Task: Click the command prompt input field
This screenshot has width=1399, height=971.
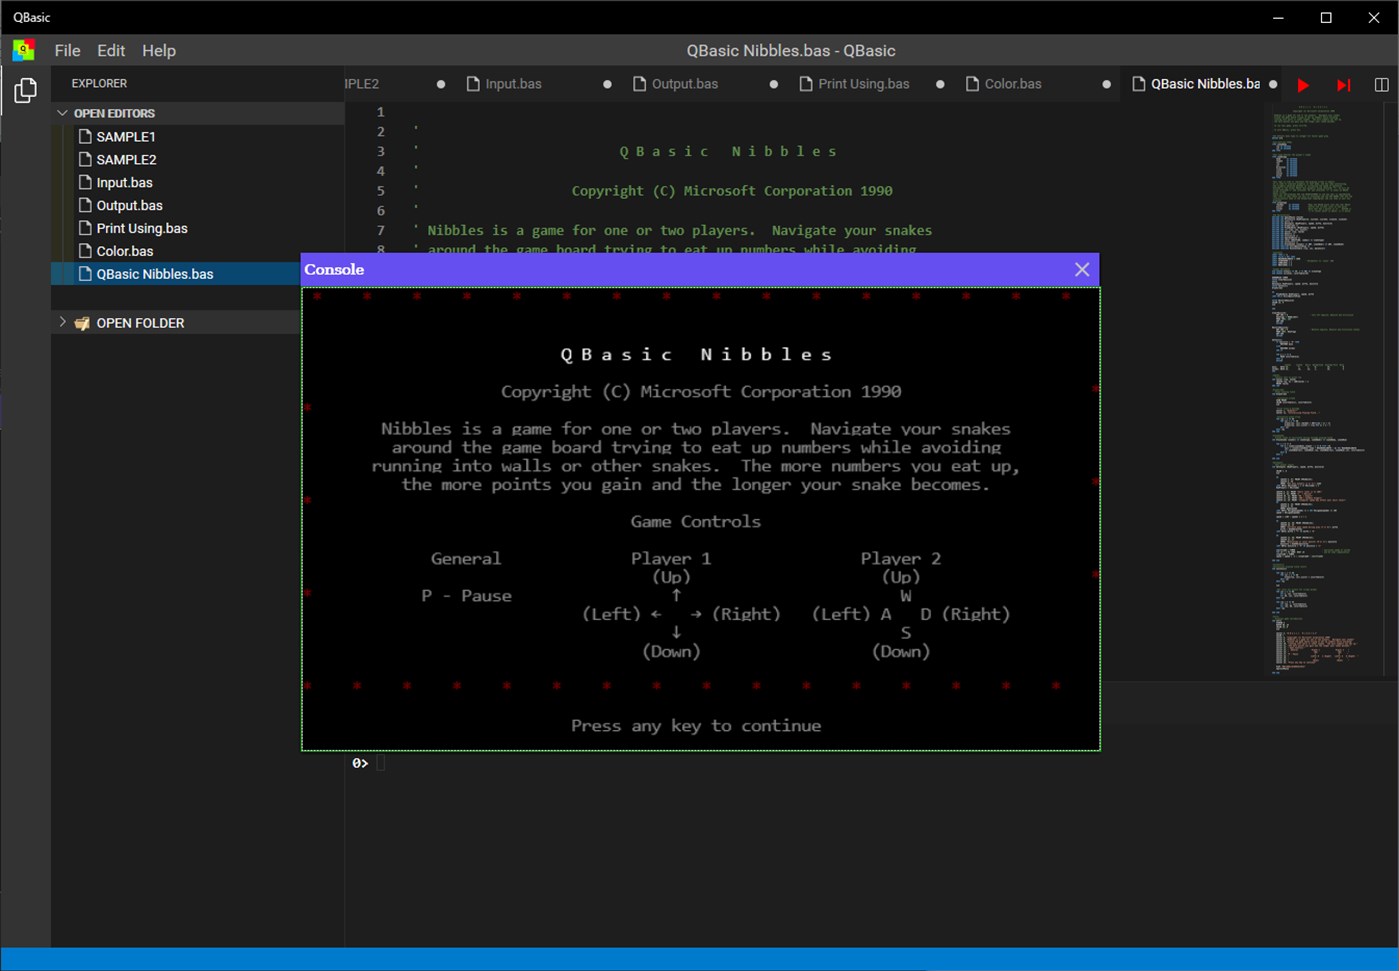Action: coord(381,763)
